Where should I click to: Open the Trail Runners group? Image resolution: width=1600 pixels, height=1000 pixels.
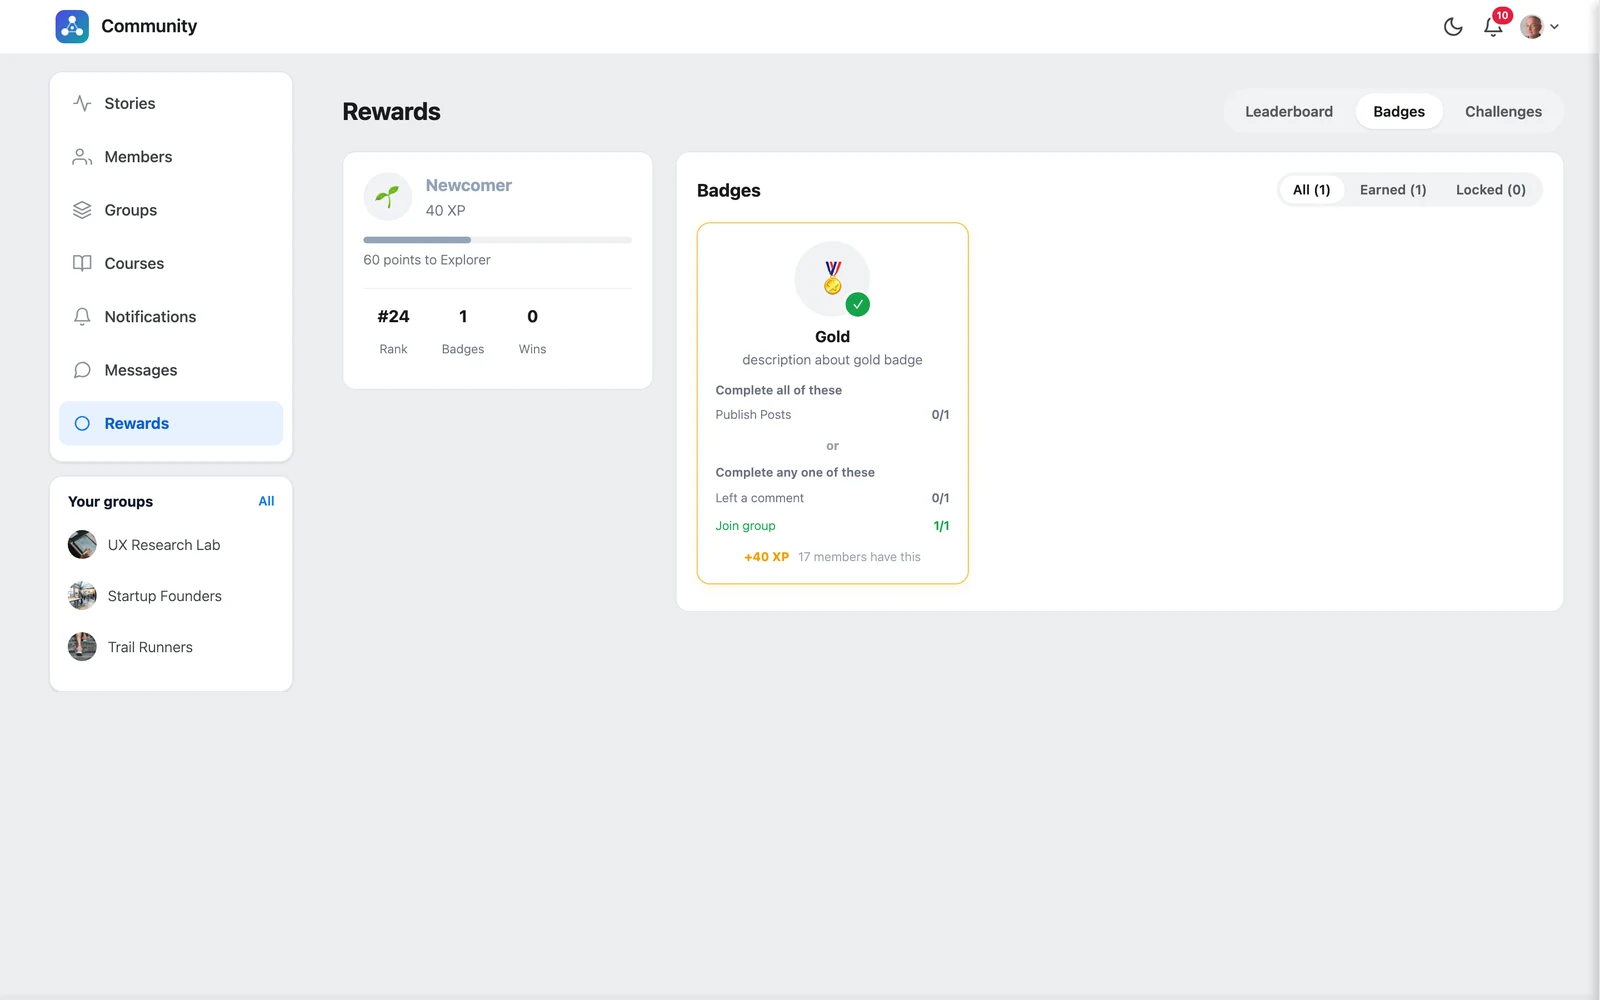[150, 647]
